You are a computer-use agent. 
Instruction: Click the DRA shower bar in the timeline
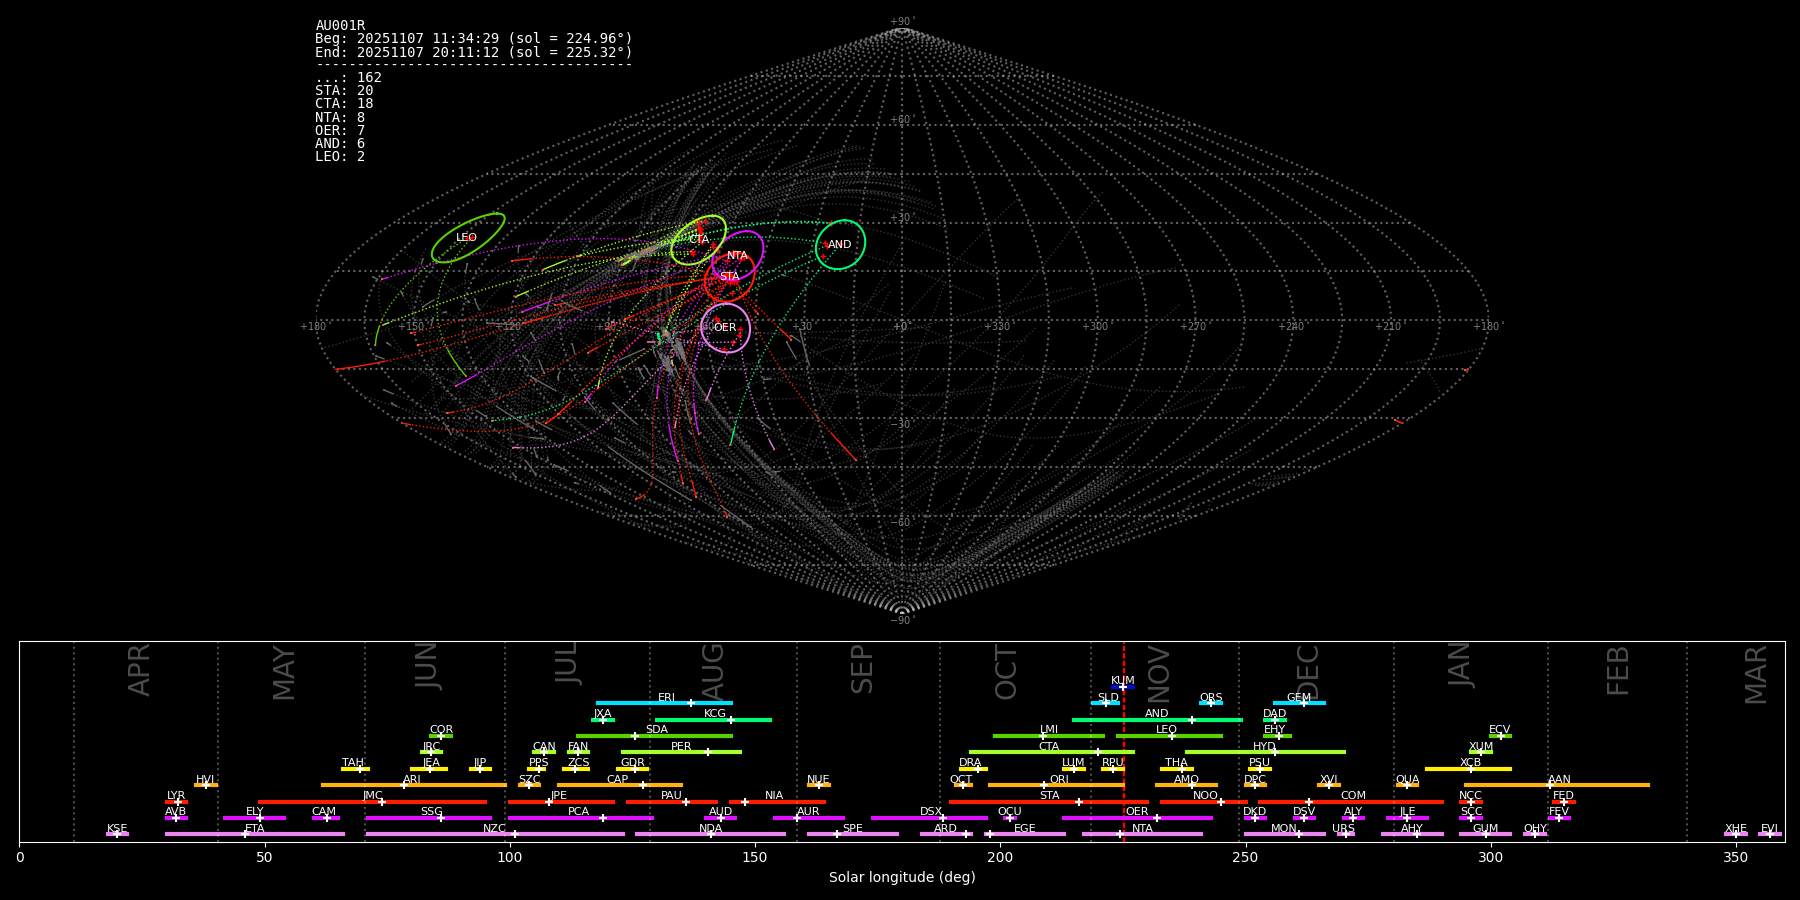973,769
